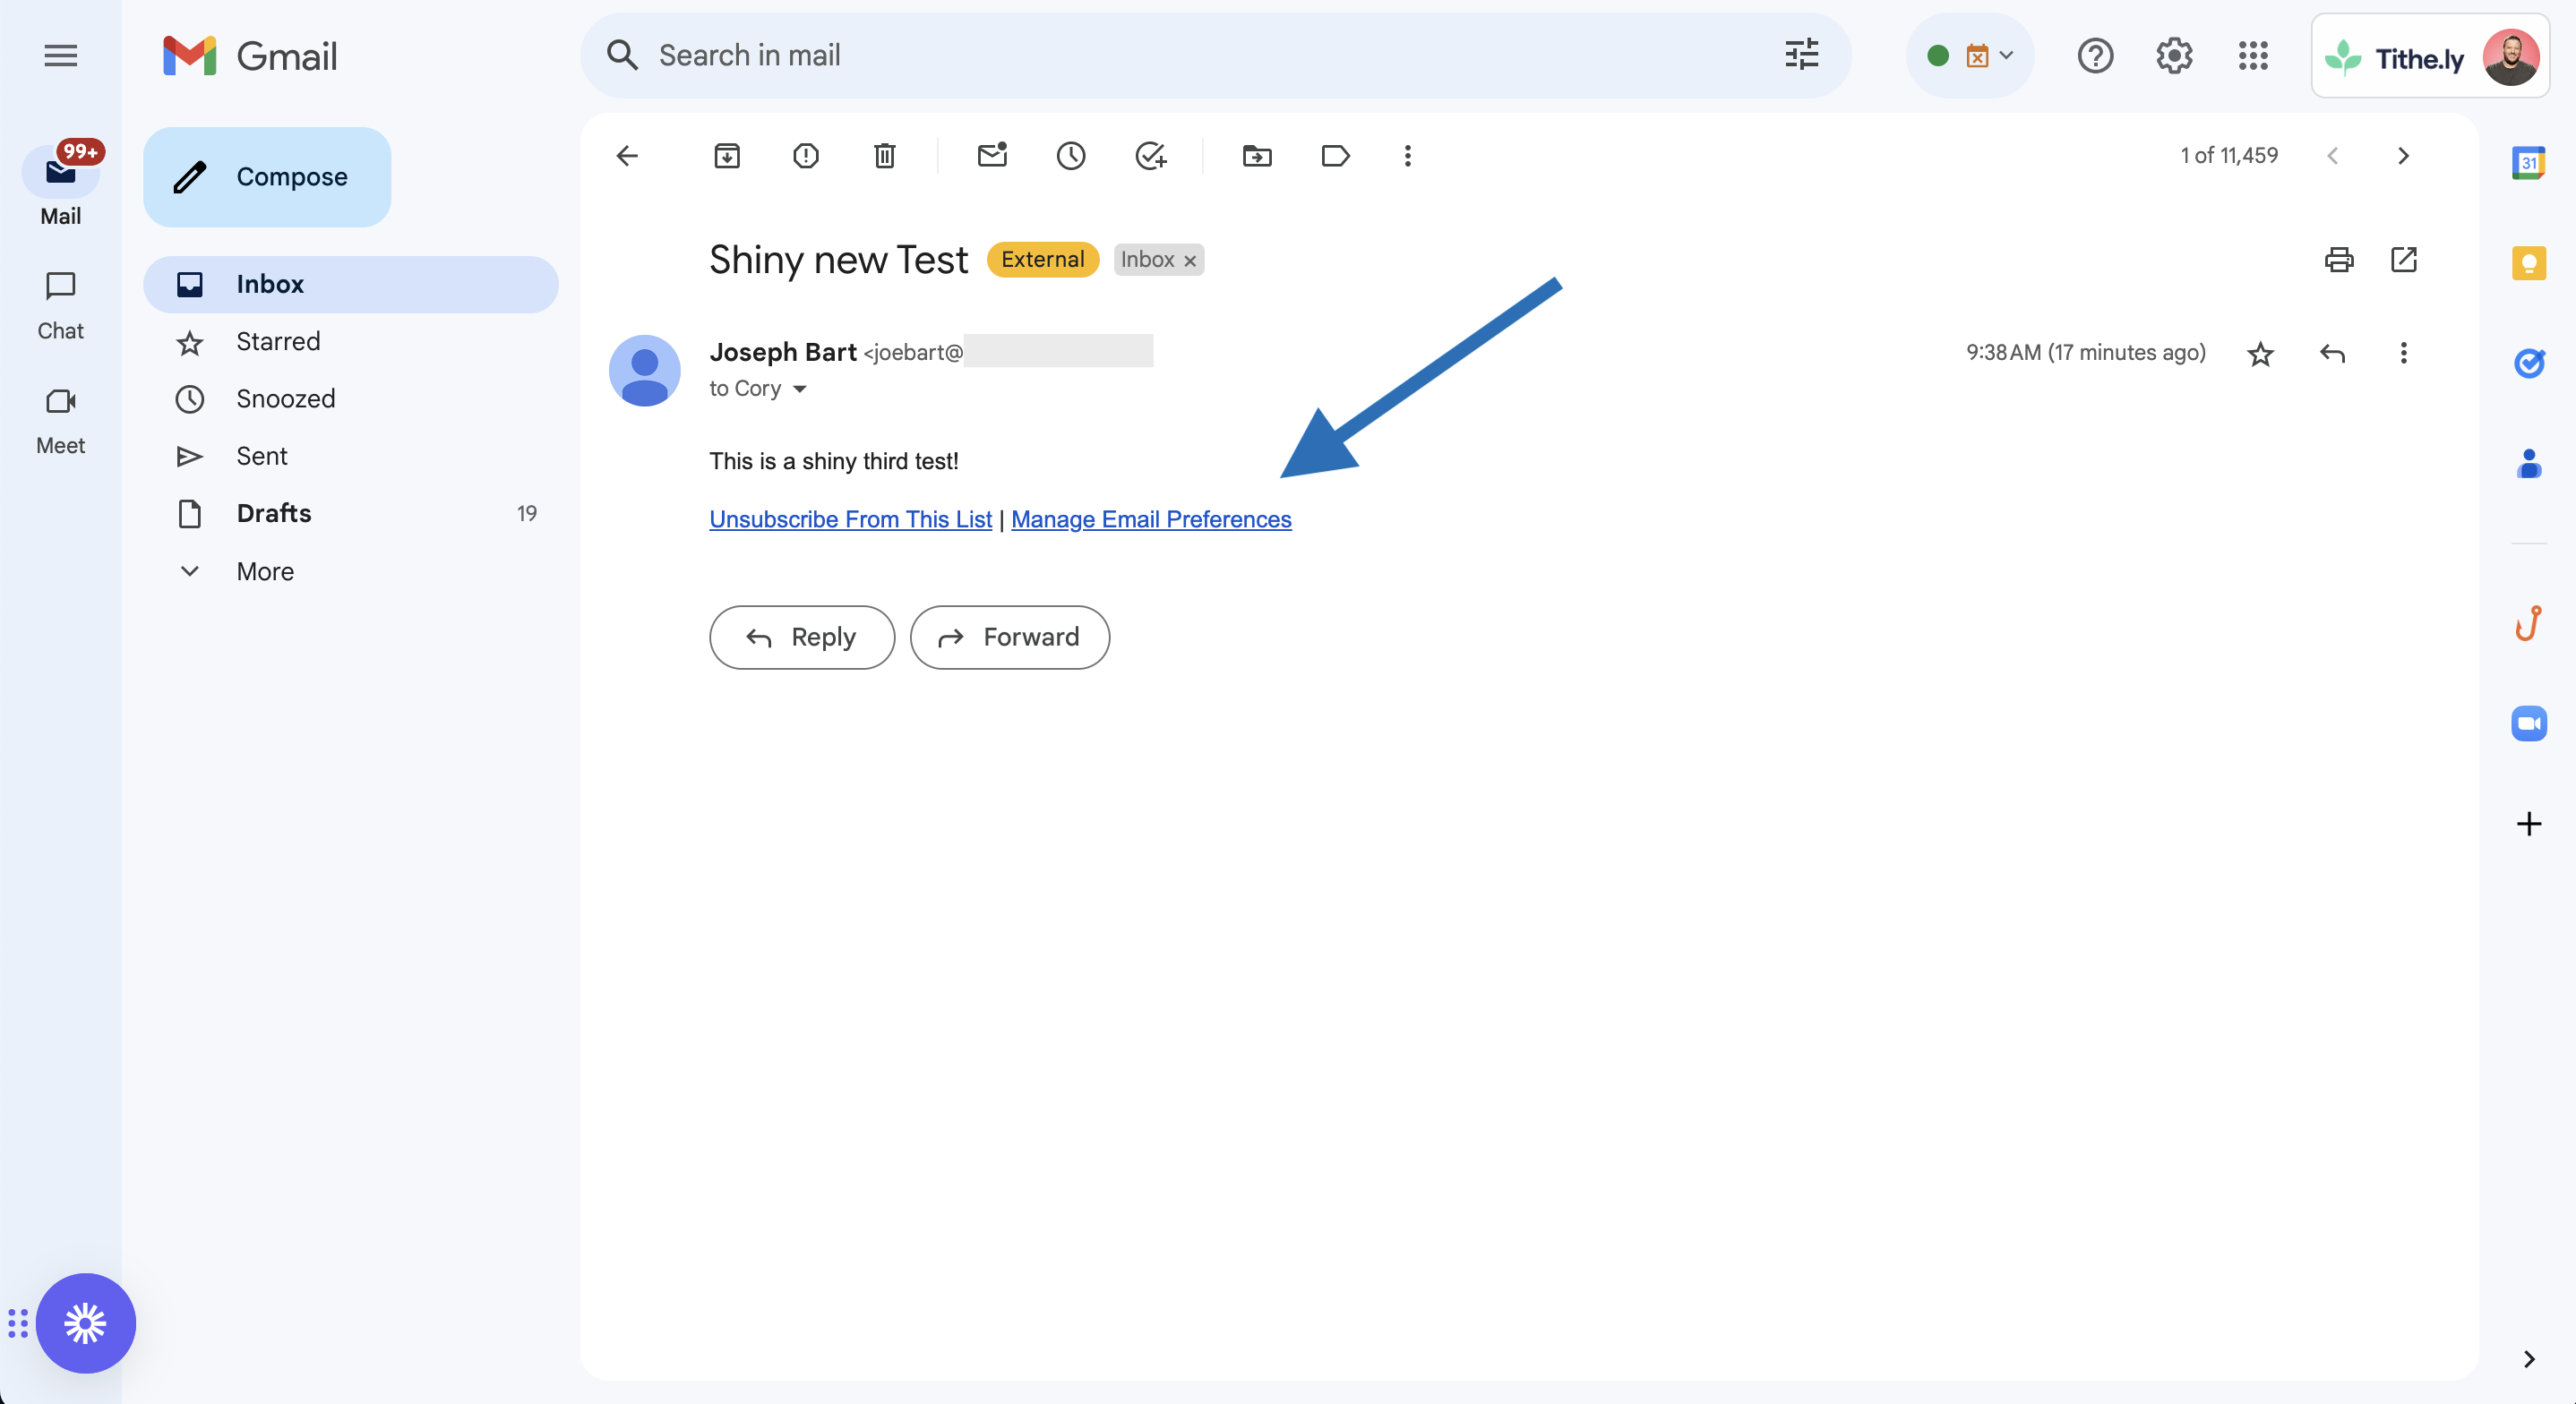This screenshot has width=2576, height=1404.
Task: Click the External label badge
Action: [x=1043, y=260]
